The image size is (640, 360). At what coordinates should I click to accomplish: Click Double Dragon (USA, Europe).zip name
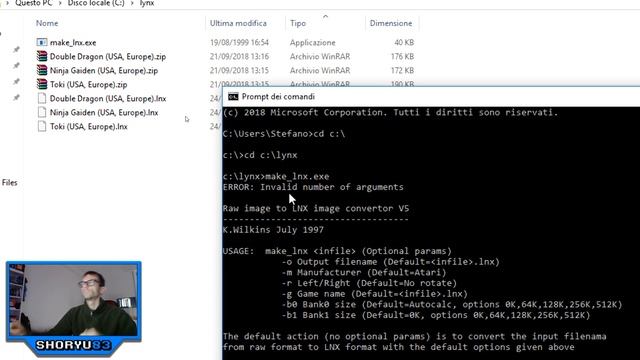(x=108, y=57)
